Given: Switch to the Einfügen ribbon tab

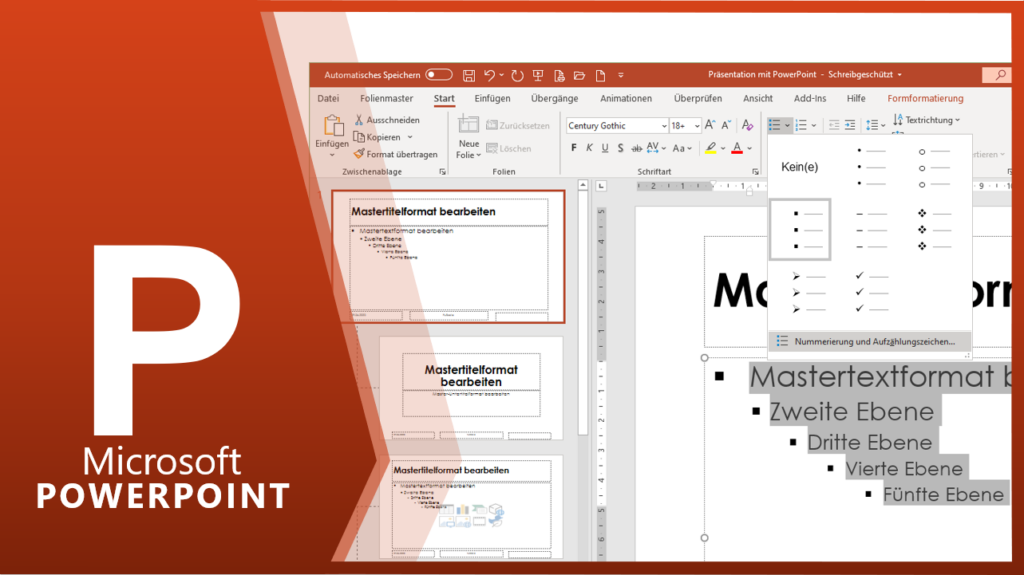Looking at the screenshot, I should 492,99.
